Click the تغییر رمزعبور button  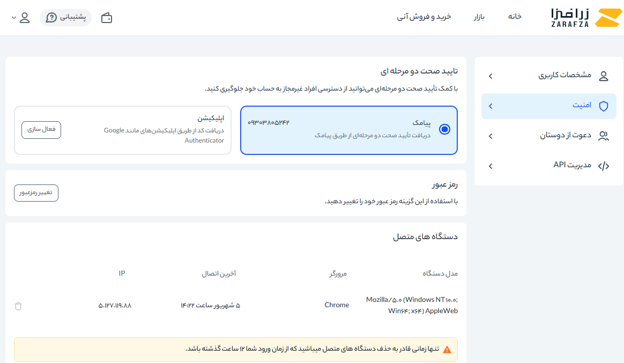click(36, 193)
